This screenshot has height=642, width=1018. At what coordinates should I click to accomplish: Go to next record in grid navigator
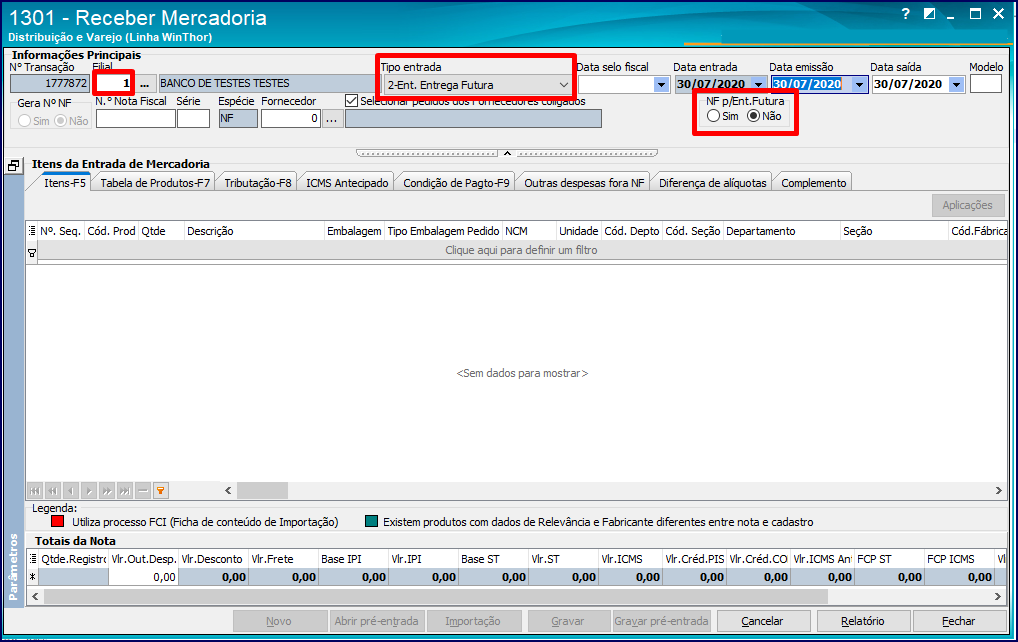[x=89, y=491]
